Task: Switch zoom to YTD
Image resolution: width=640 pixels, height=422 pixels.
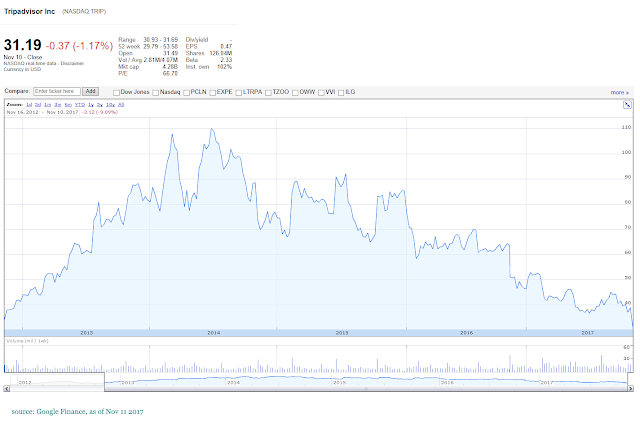Action: 80,105
